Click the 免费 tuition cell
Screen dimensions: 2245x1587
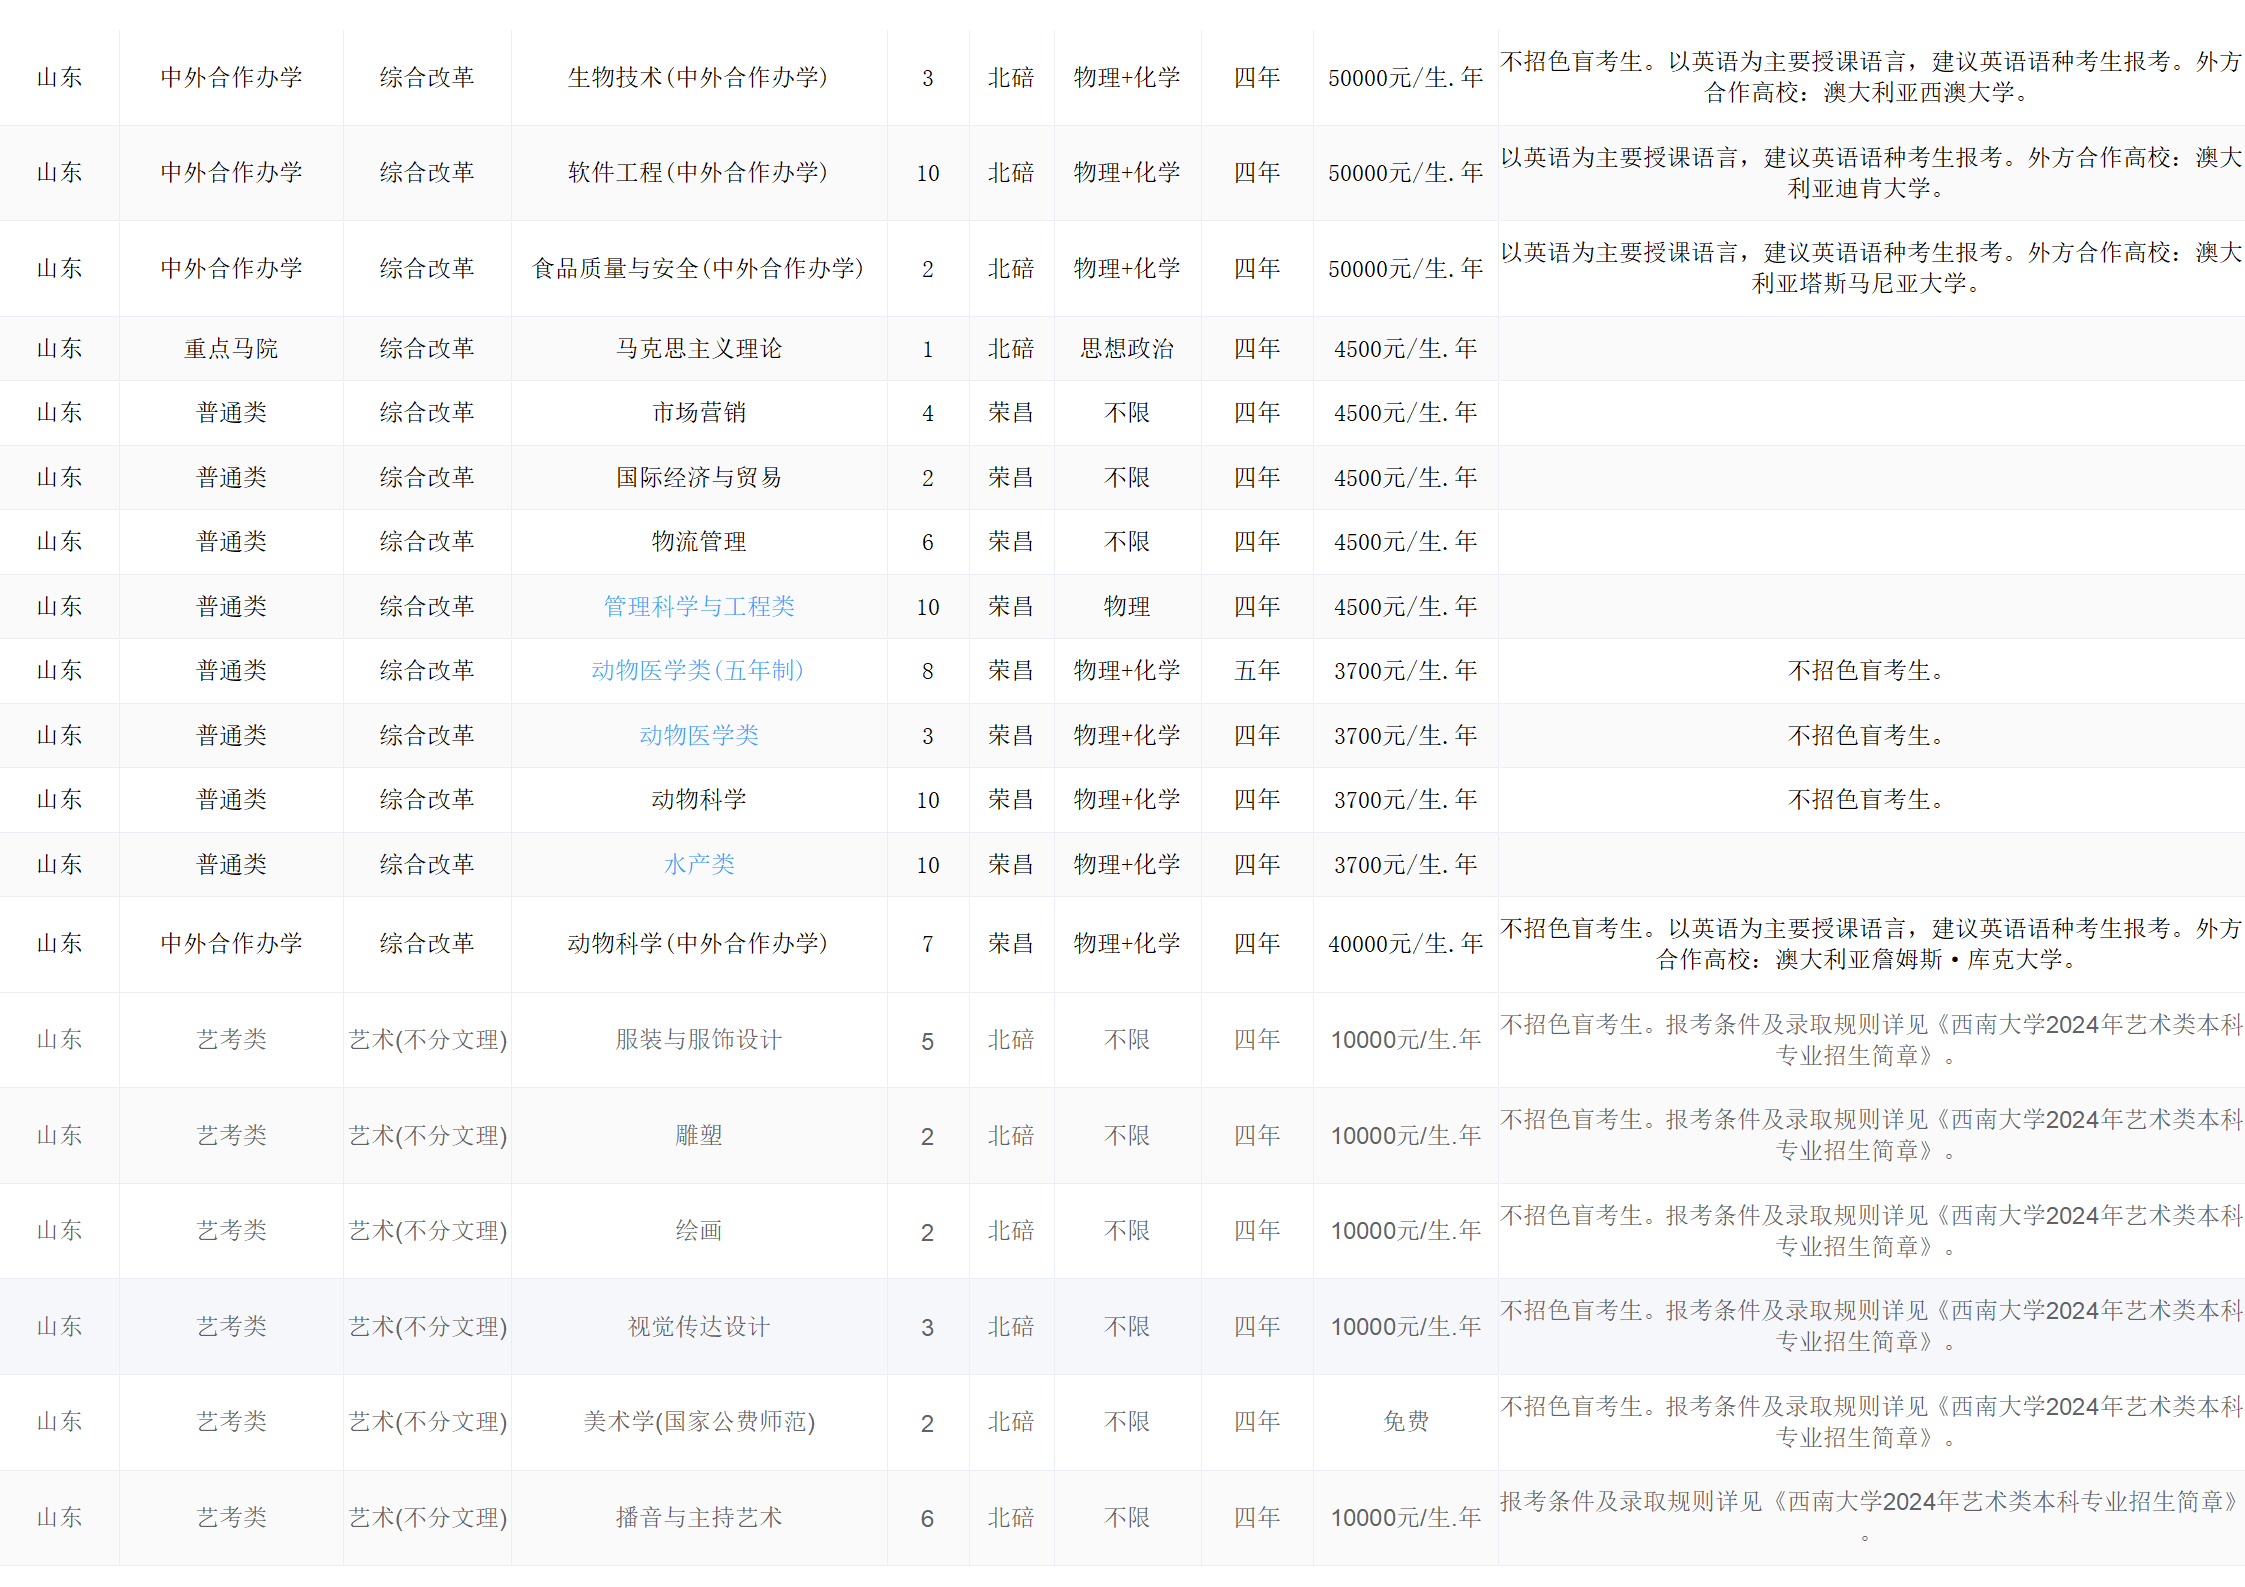coord(1405,1421)
